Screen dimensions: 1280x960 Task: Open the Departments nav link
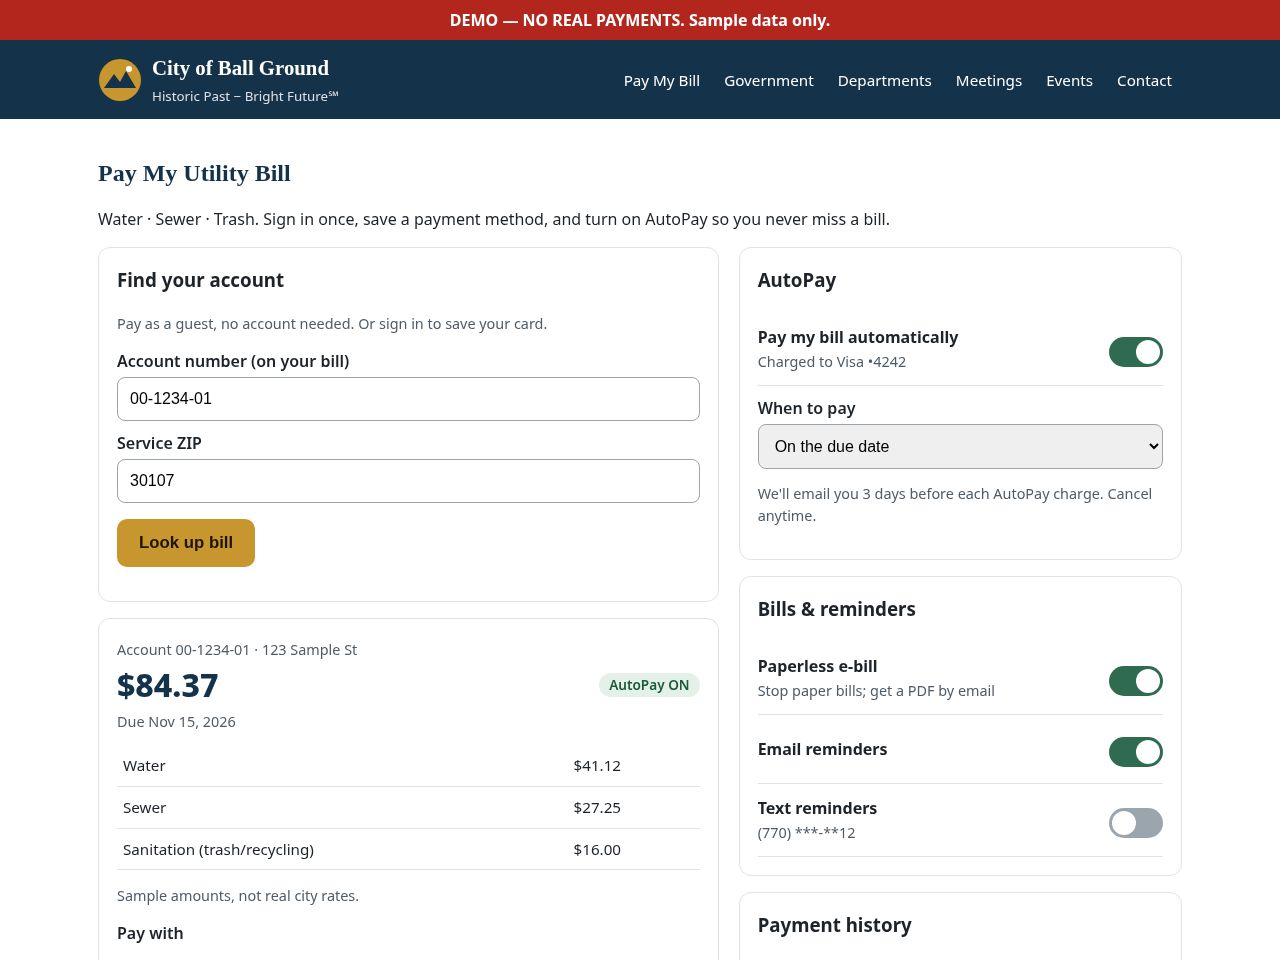(x=885, y=80)
